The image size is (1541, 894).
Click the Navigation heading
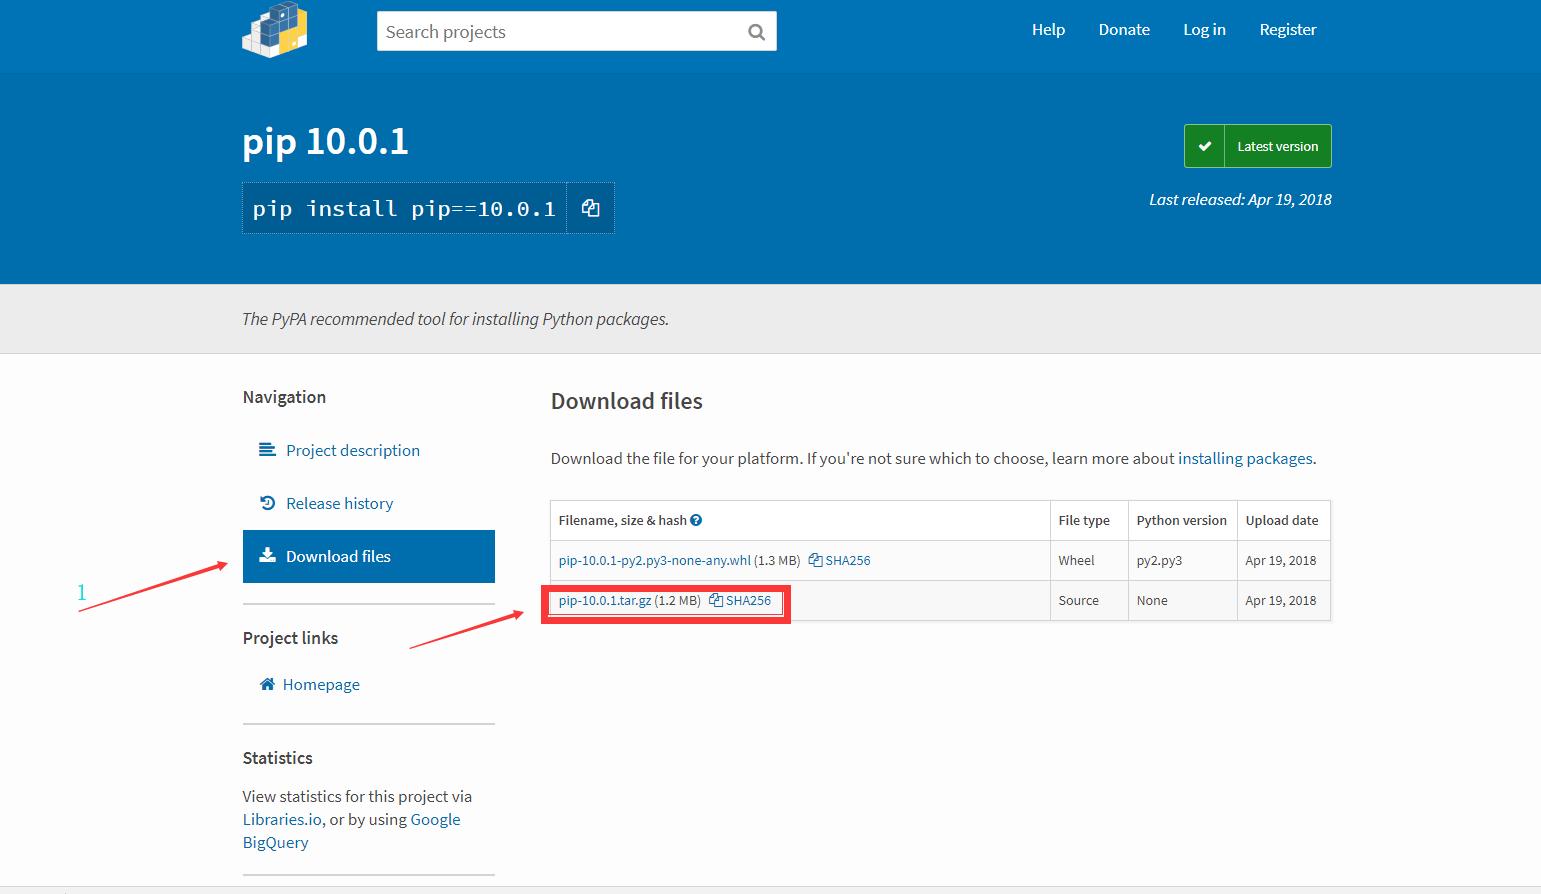[x=285, y=397]
